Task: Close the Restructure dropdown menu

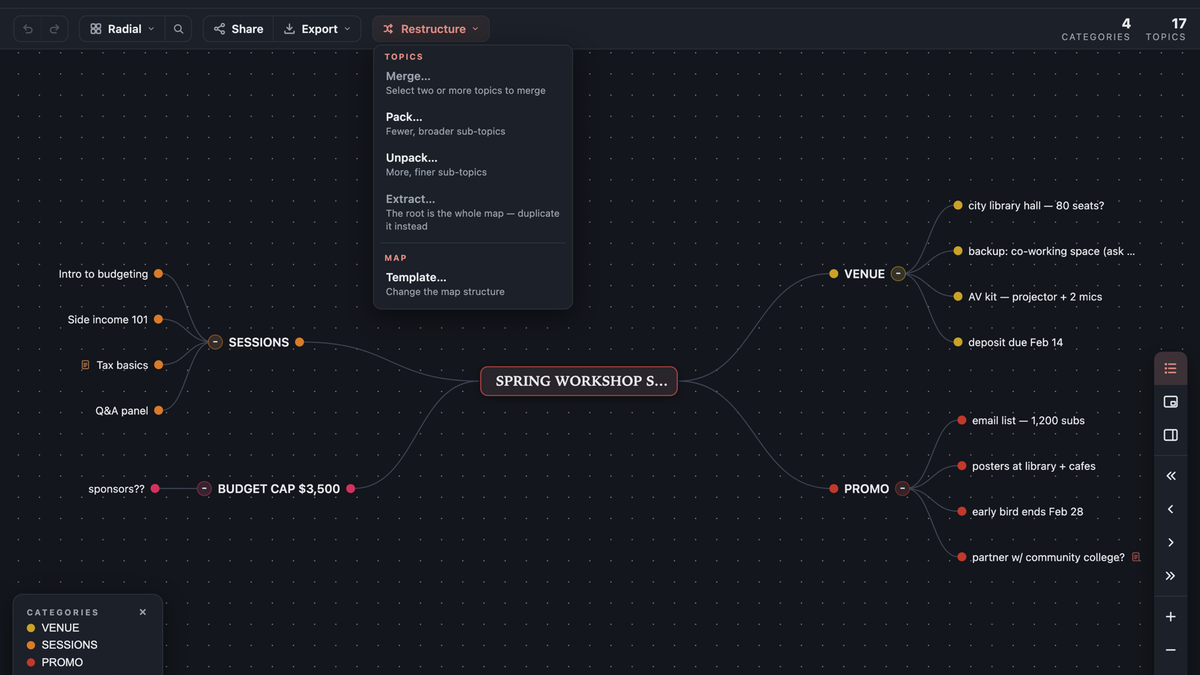Action: (431, 29)
